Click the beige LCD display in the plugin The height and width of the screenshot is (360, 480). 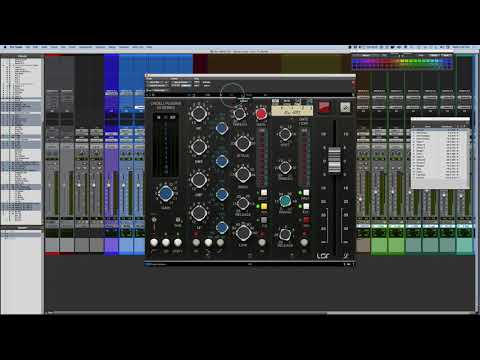coord(292,110)
